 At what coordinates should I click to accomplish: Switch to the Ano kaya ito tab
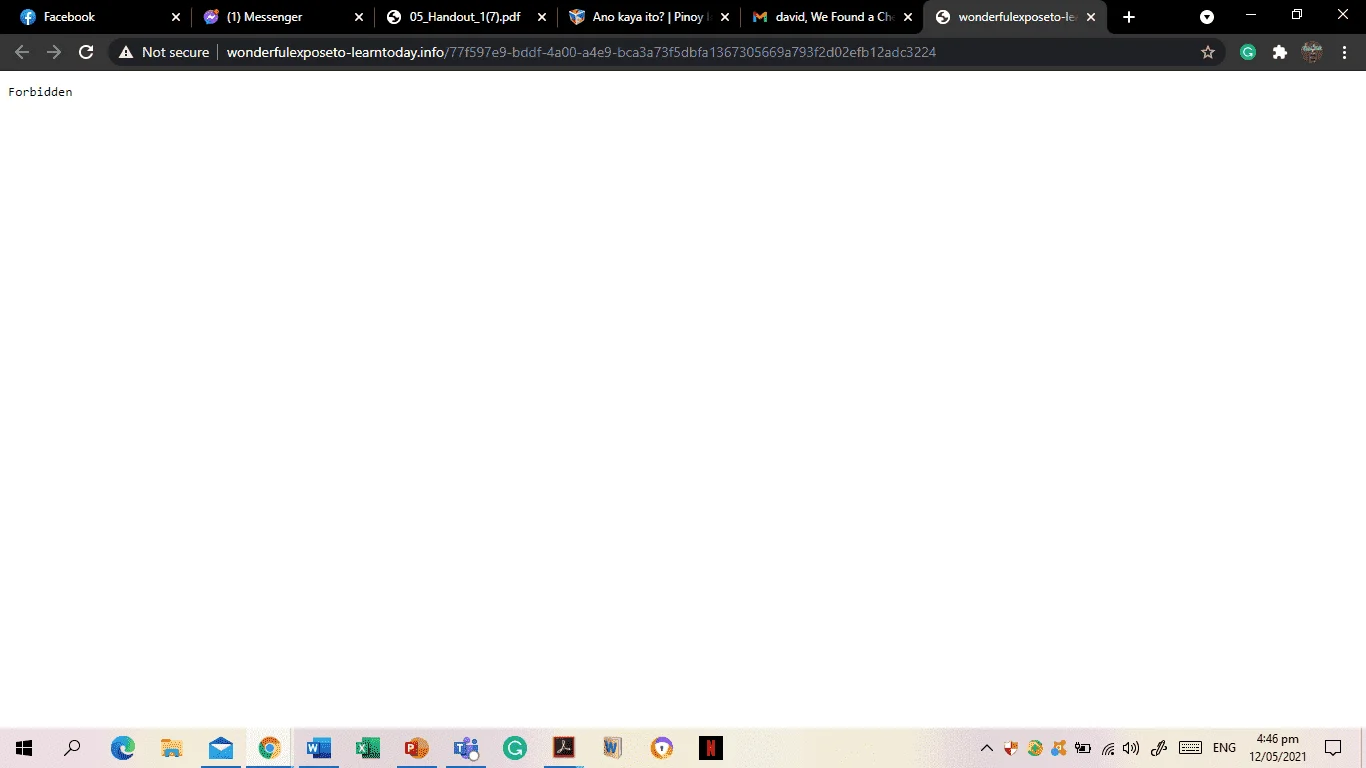pos(649,17)
